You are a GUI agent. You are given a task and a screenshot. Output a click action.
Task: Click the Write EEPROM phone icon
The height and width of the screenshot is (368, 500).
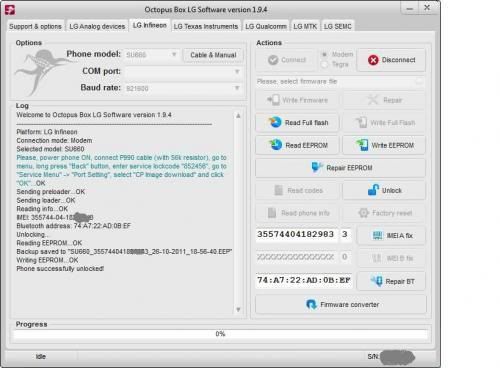(362, 145)
